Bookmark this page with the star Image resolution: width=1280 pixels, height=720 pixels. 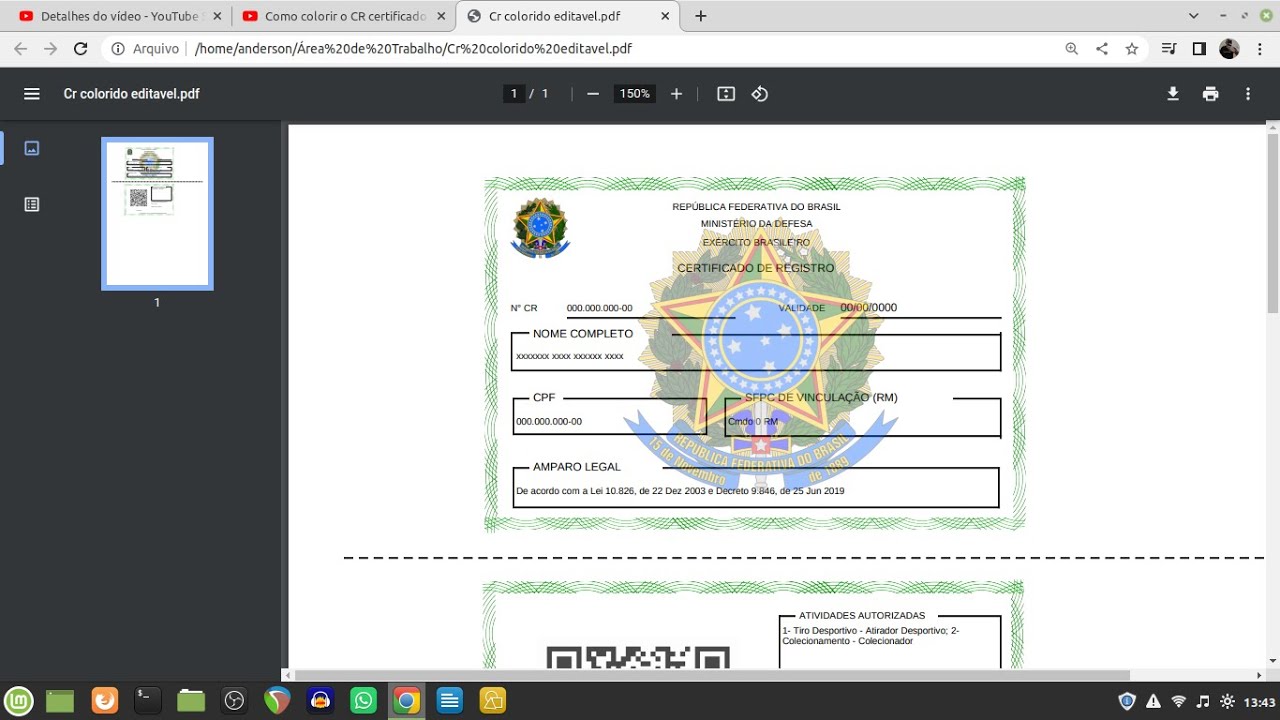pyautogui.click(x=1132, y=48)
